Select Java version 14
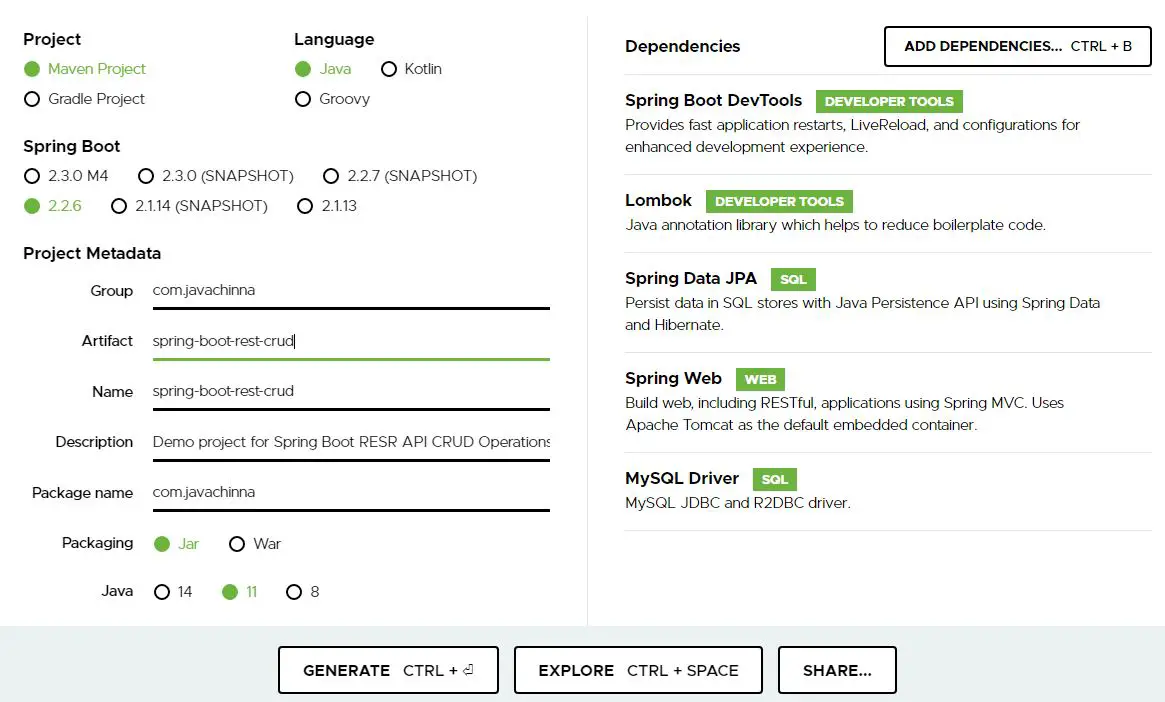This screenshot has width=1165, height=702. (x=162, y=592)
